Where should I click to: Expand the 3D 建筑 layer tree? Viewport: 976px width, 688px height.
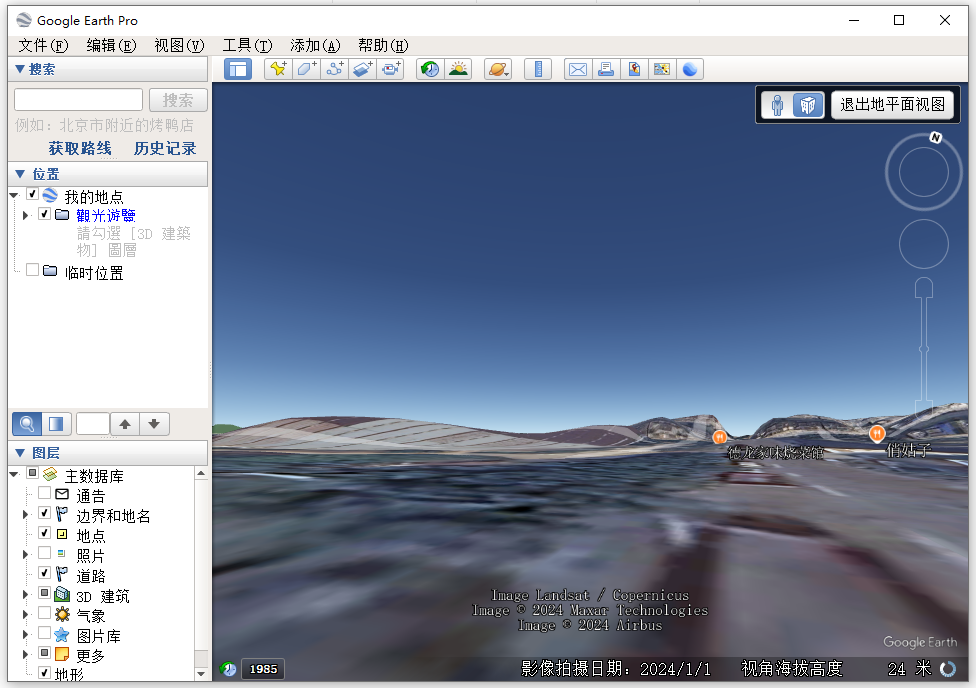pyautogui.click(x=26, y=595)
